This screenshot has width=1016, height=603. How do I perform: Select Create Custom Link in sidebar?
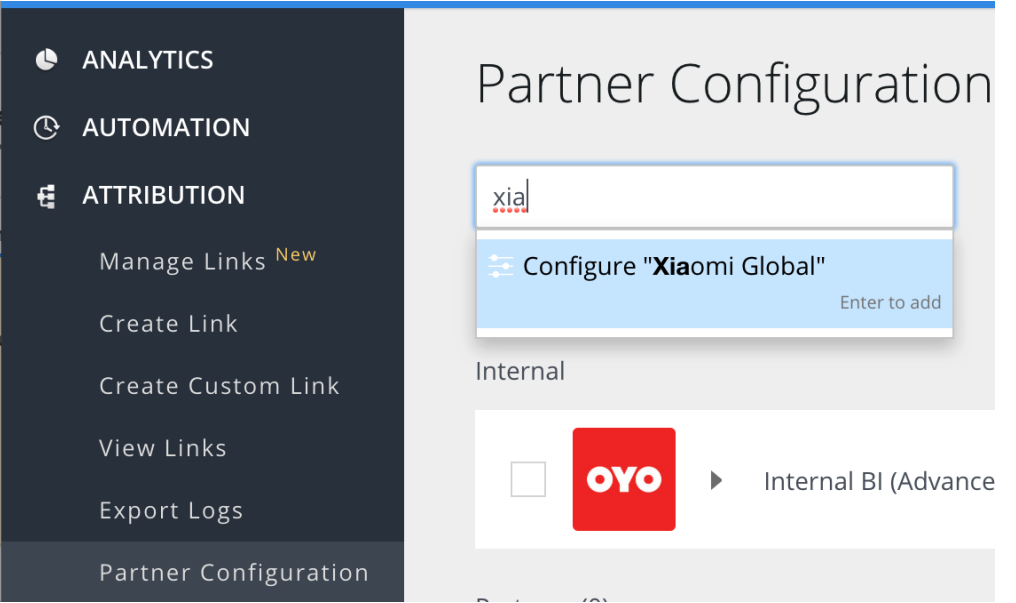219,386
